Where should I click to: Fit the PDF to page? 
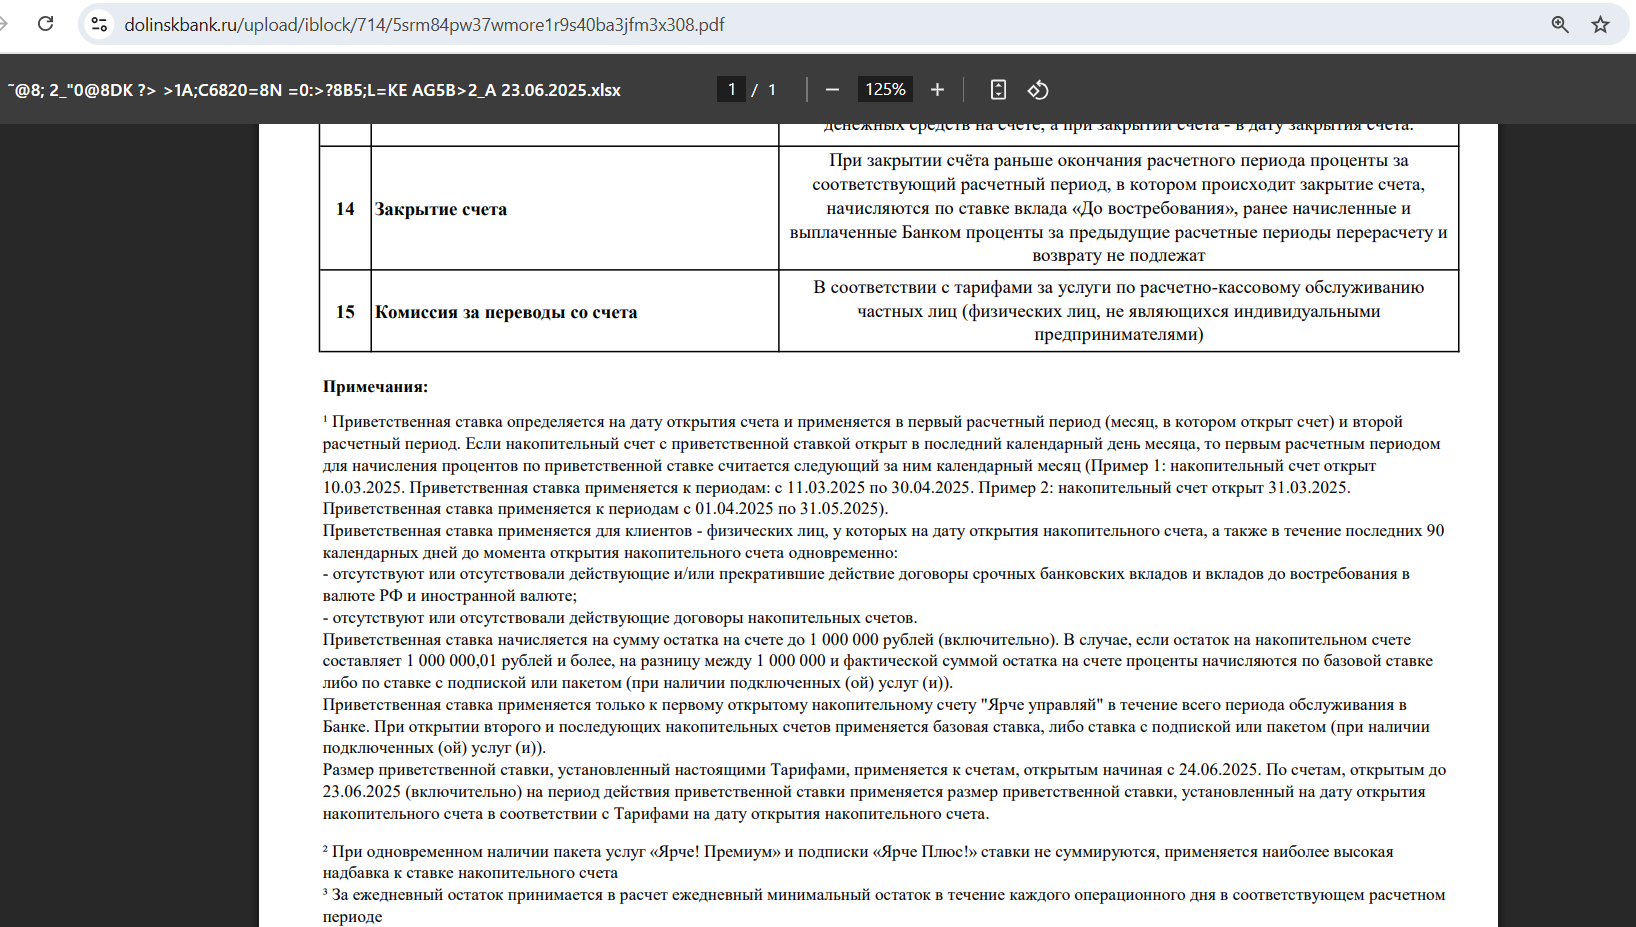click(x=998, y=89)
